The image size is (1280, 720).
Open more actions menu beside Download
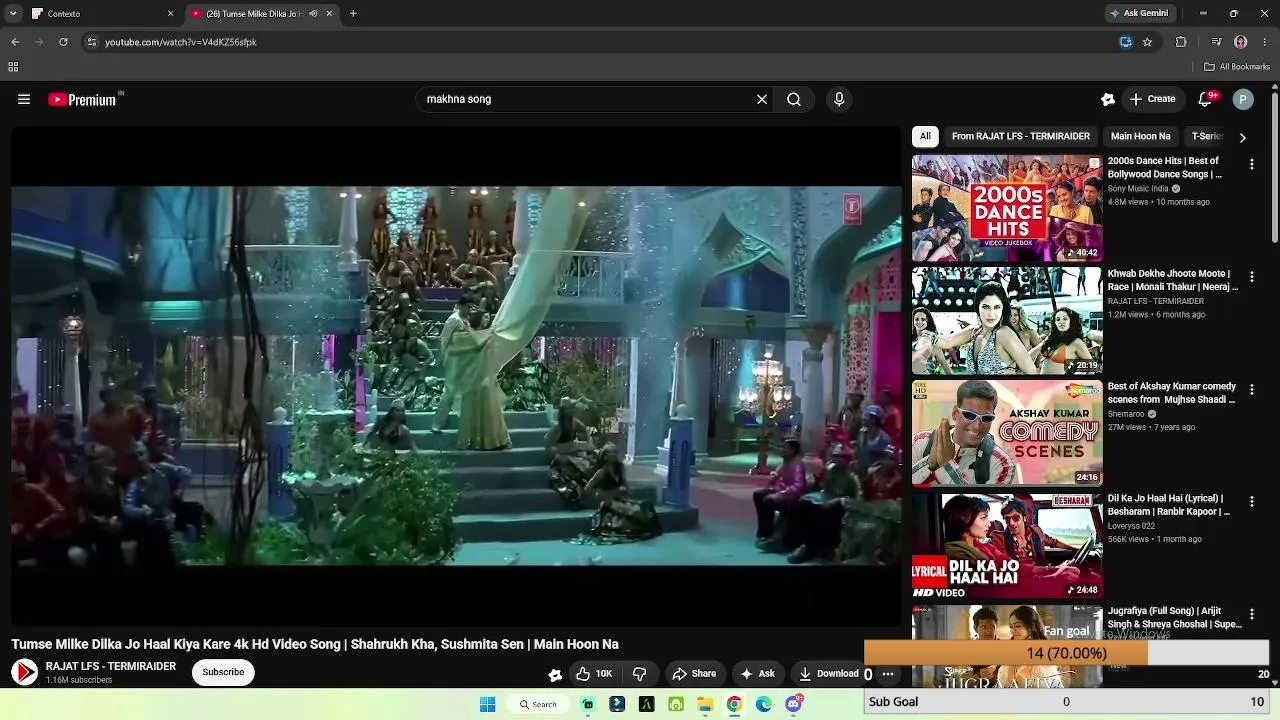click(888, 674)
